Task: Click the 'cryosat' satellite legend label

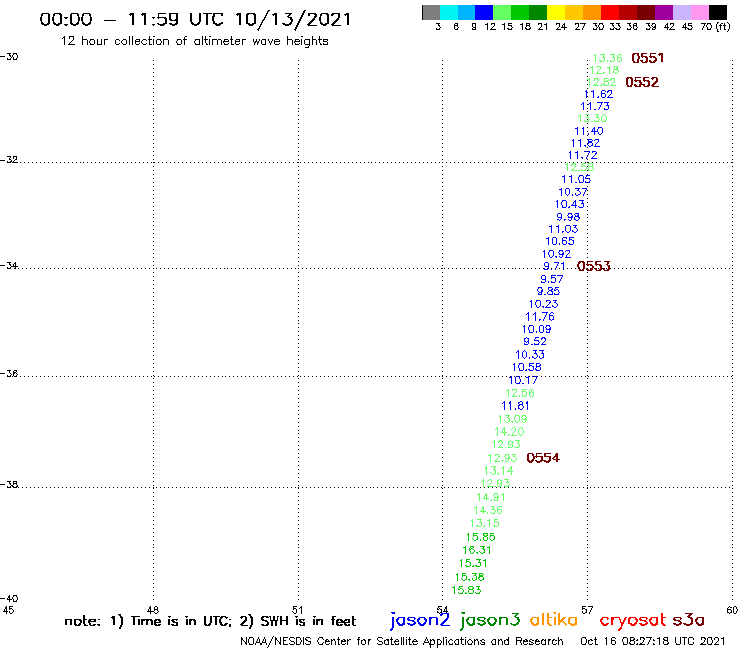Action: [x=632, y=620]
